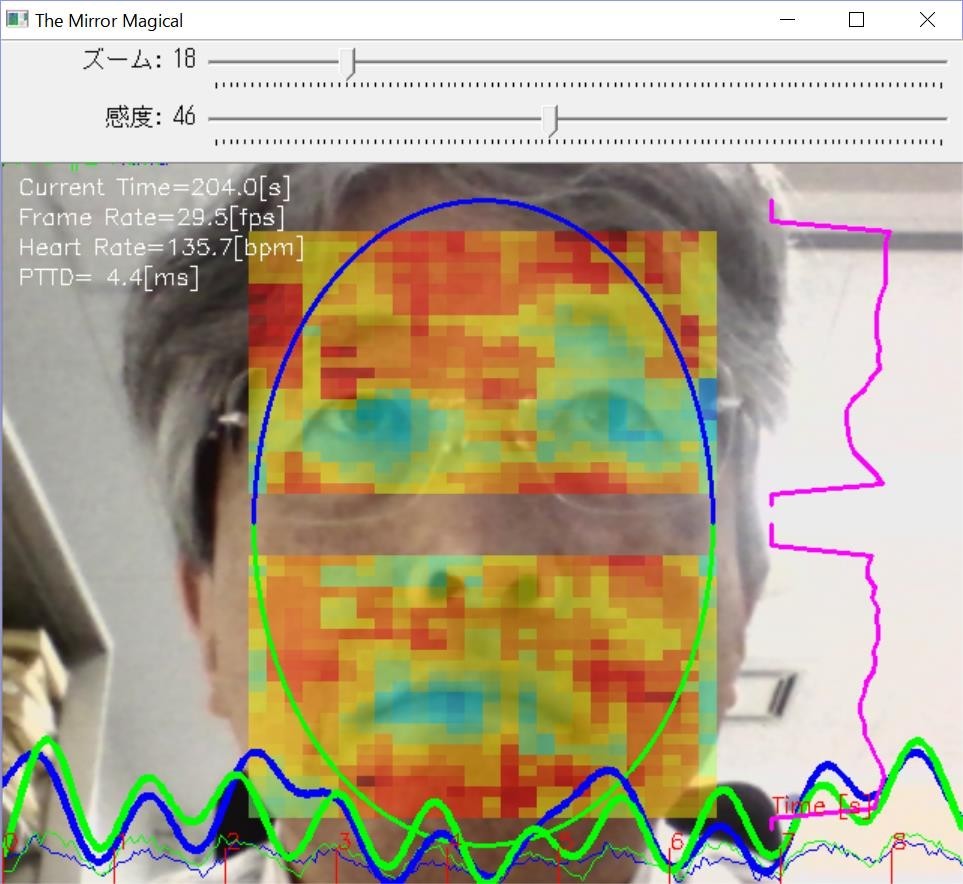Click the time axis marker labeled 6
The width and height of the screenshot is (963, 884).
[x=677, y=842]
